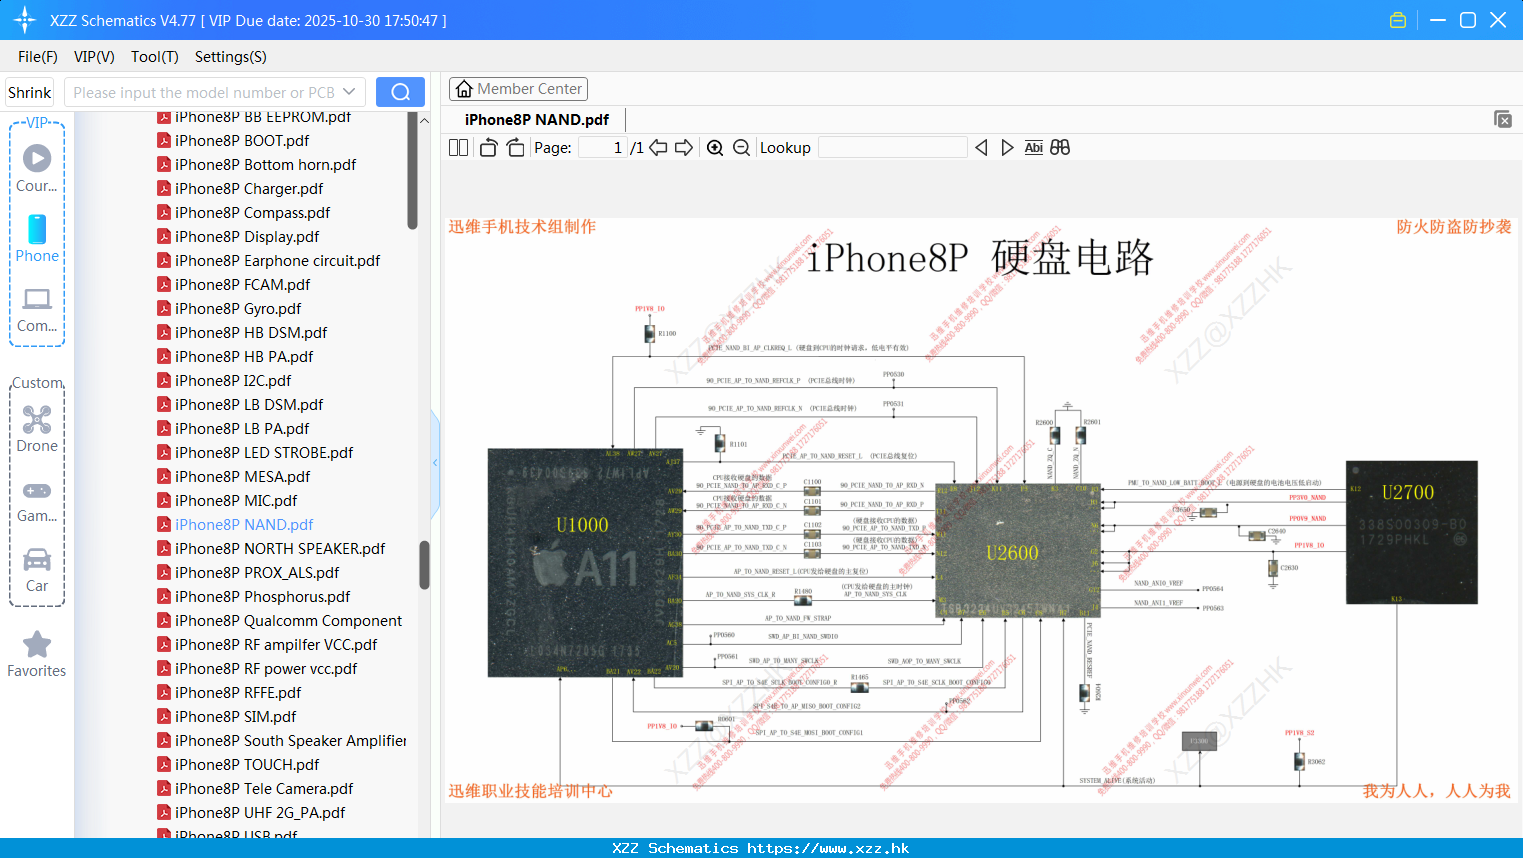Click the Page number input field
This screenshot has width=1523, height=858.
[601, 148]
